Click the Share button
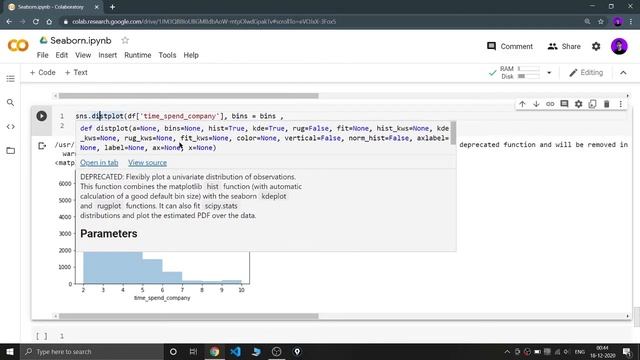The image size is (640, 360). [x=564, y=47]
